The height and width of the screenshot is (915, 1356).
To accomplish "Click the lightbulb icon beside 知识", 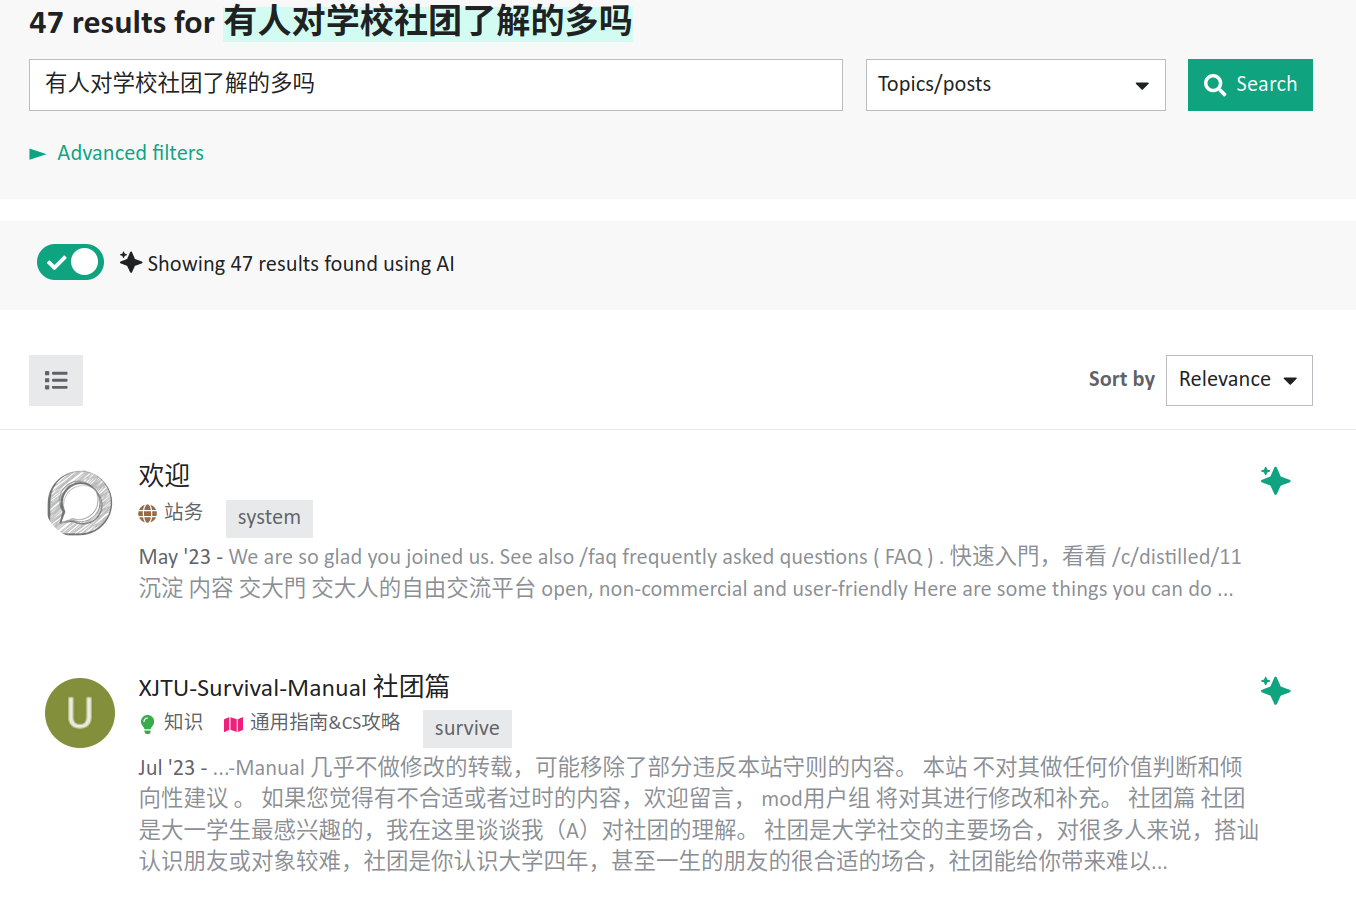I will 148,724.
